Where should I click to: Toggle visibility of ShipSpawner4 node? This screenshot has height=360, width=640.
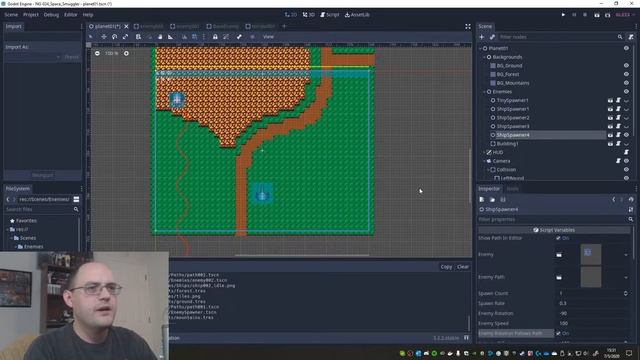point(626,135)
